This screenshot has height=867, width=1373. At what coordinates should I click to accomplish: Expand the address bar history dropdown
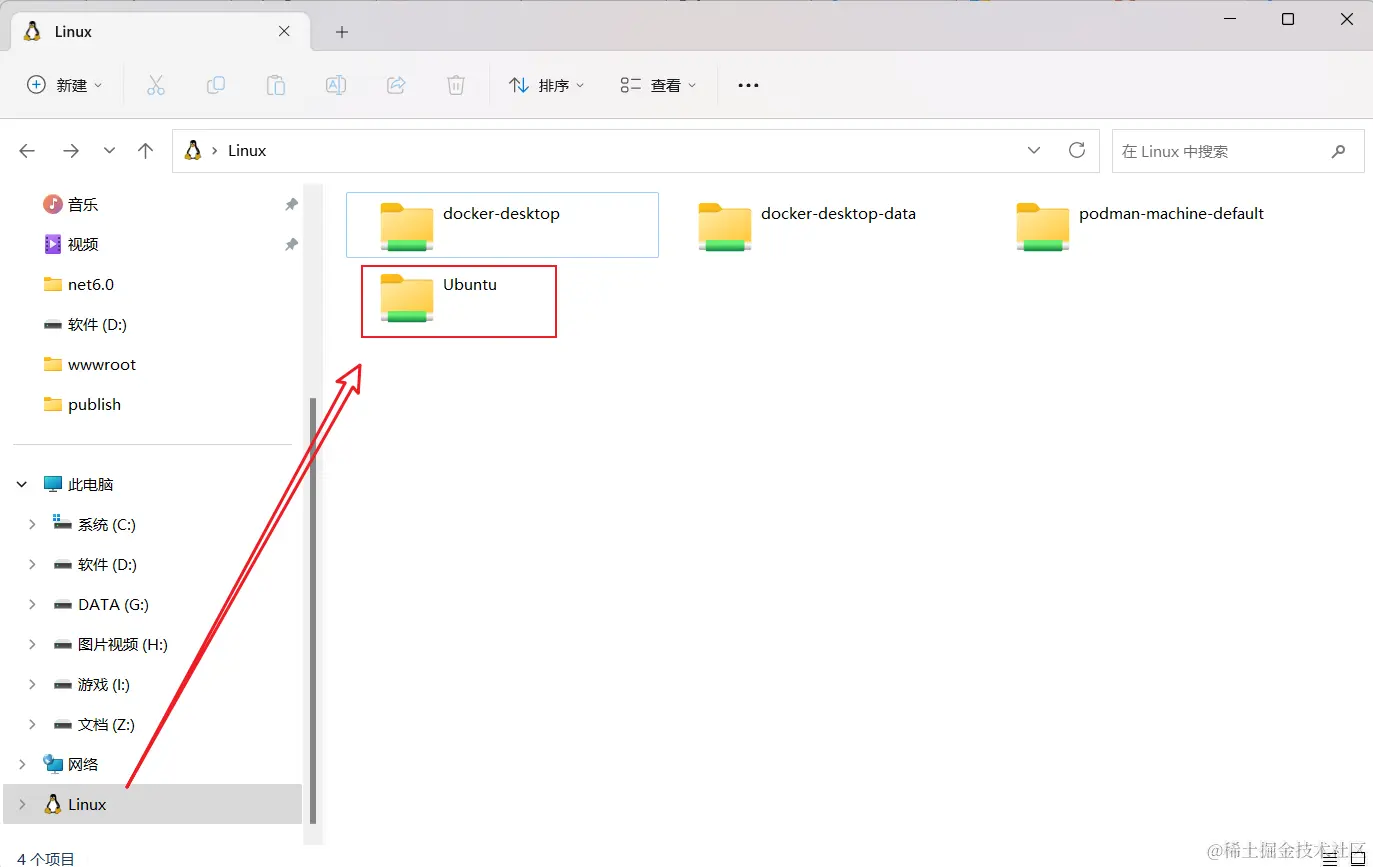[1034, 150]
